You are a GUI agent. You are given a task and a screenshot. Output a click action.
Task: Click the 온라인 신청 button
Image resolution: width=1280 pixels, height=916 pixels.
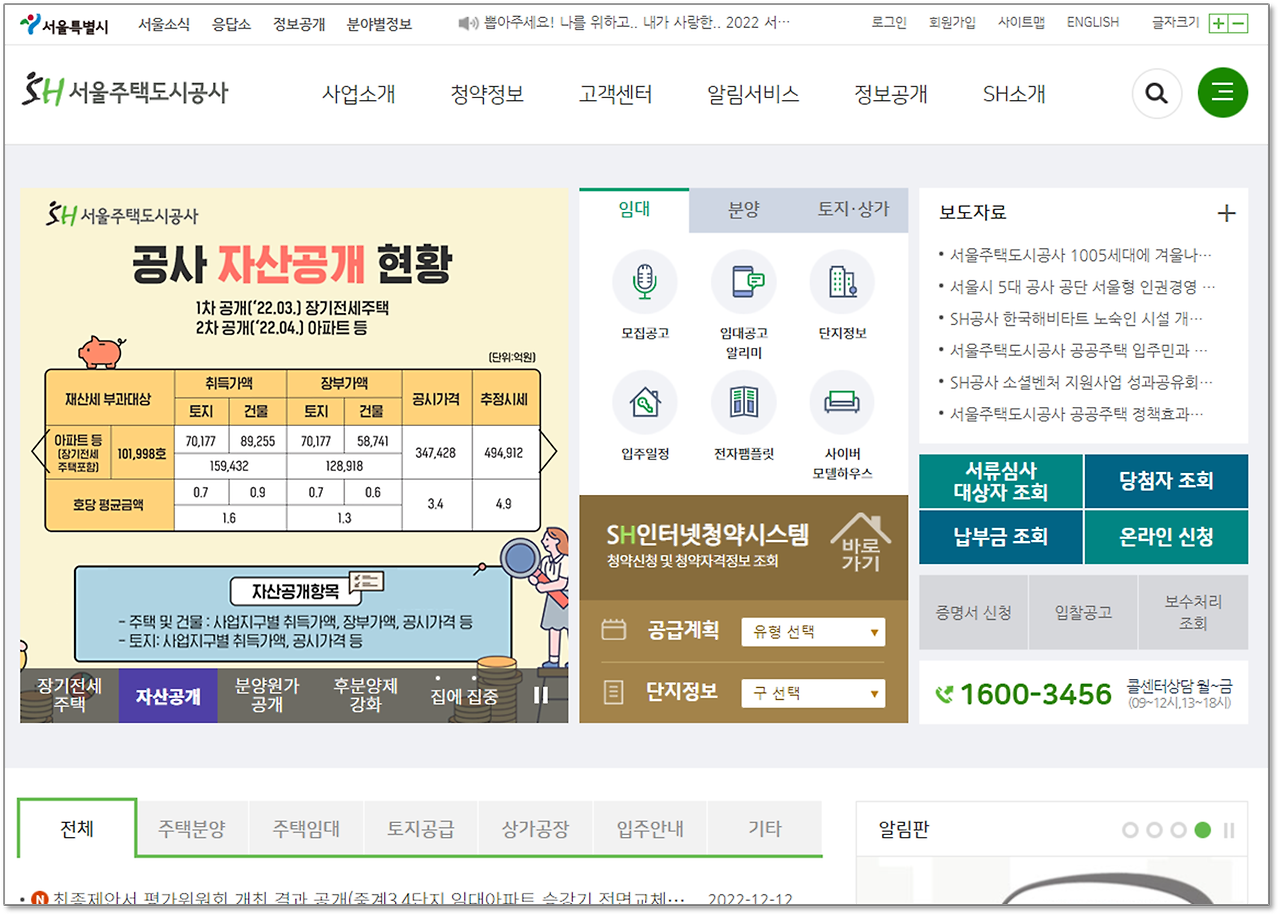pyautogui.click(x=1166, y=537)
